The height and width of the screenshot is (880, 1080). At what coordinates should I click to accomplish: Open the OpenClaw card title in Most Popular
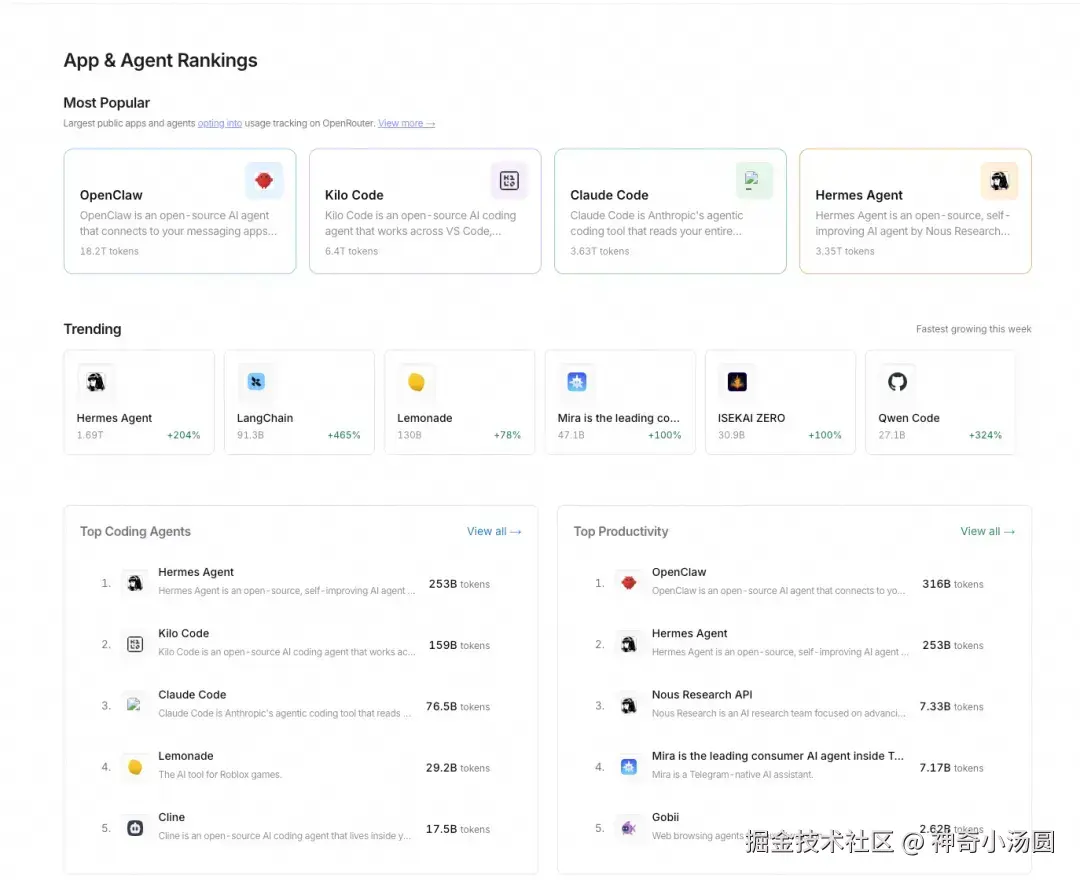point(111,195)
